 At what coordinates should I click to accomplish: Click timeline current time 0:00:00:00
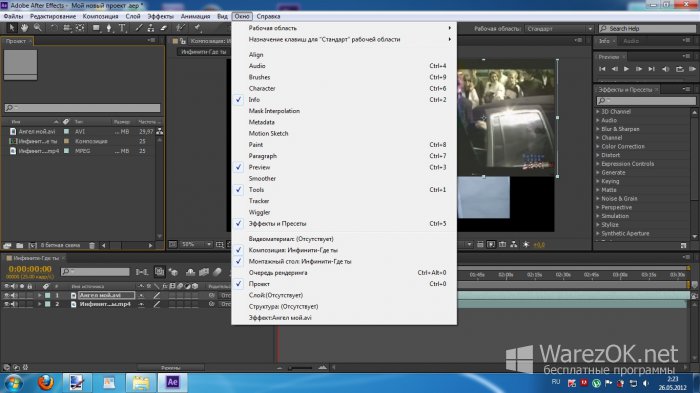[30, 269]
